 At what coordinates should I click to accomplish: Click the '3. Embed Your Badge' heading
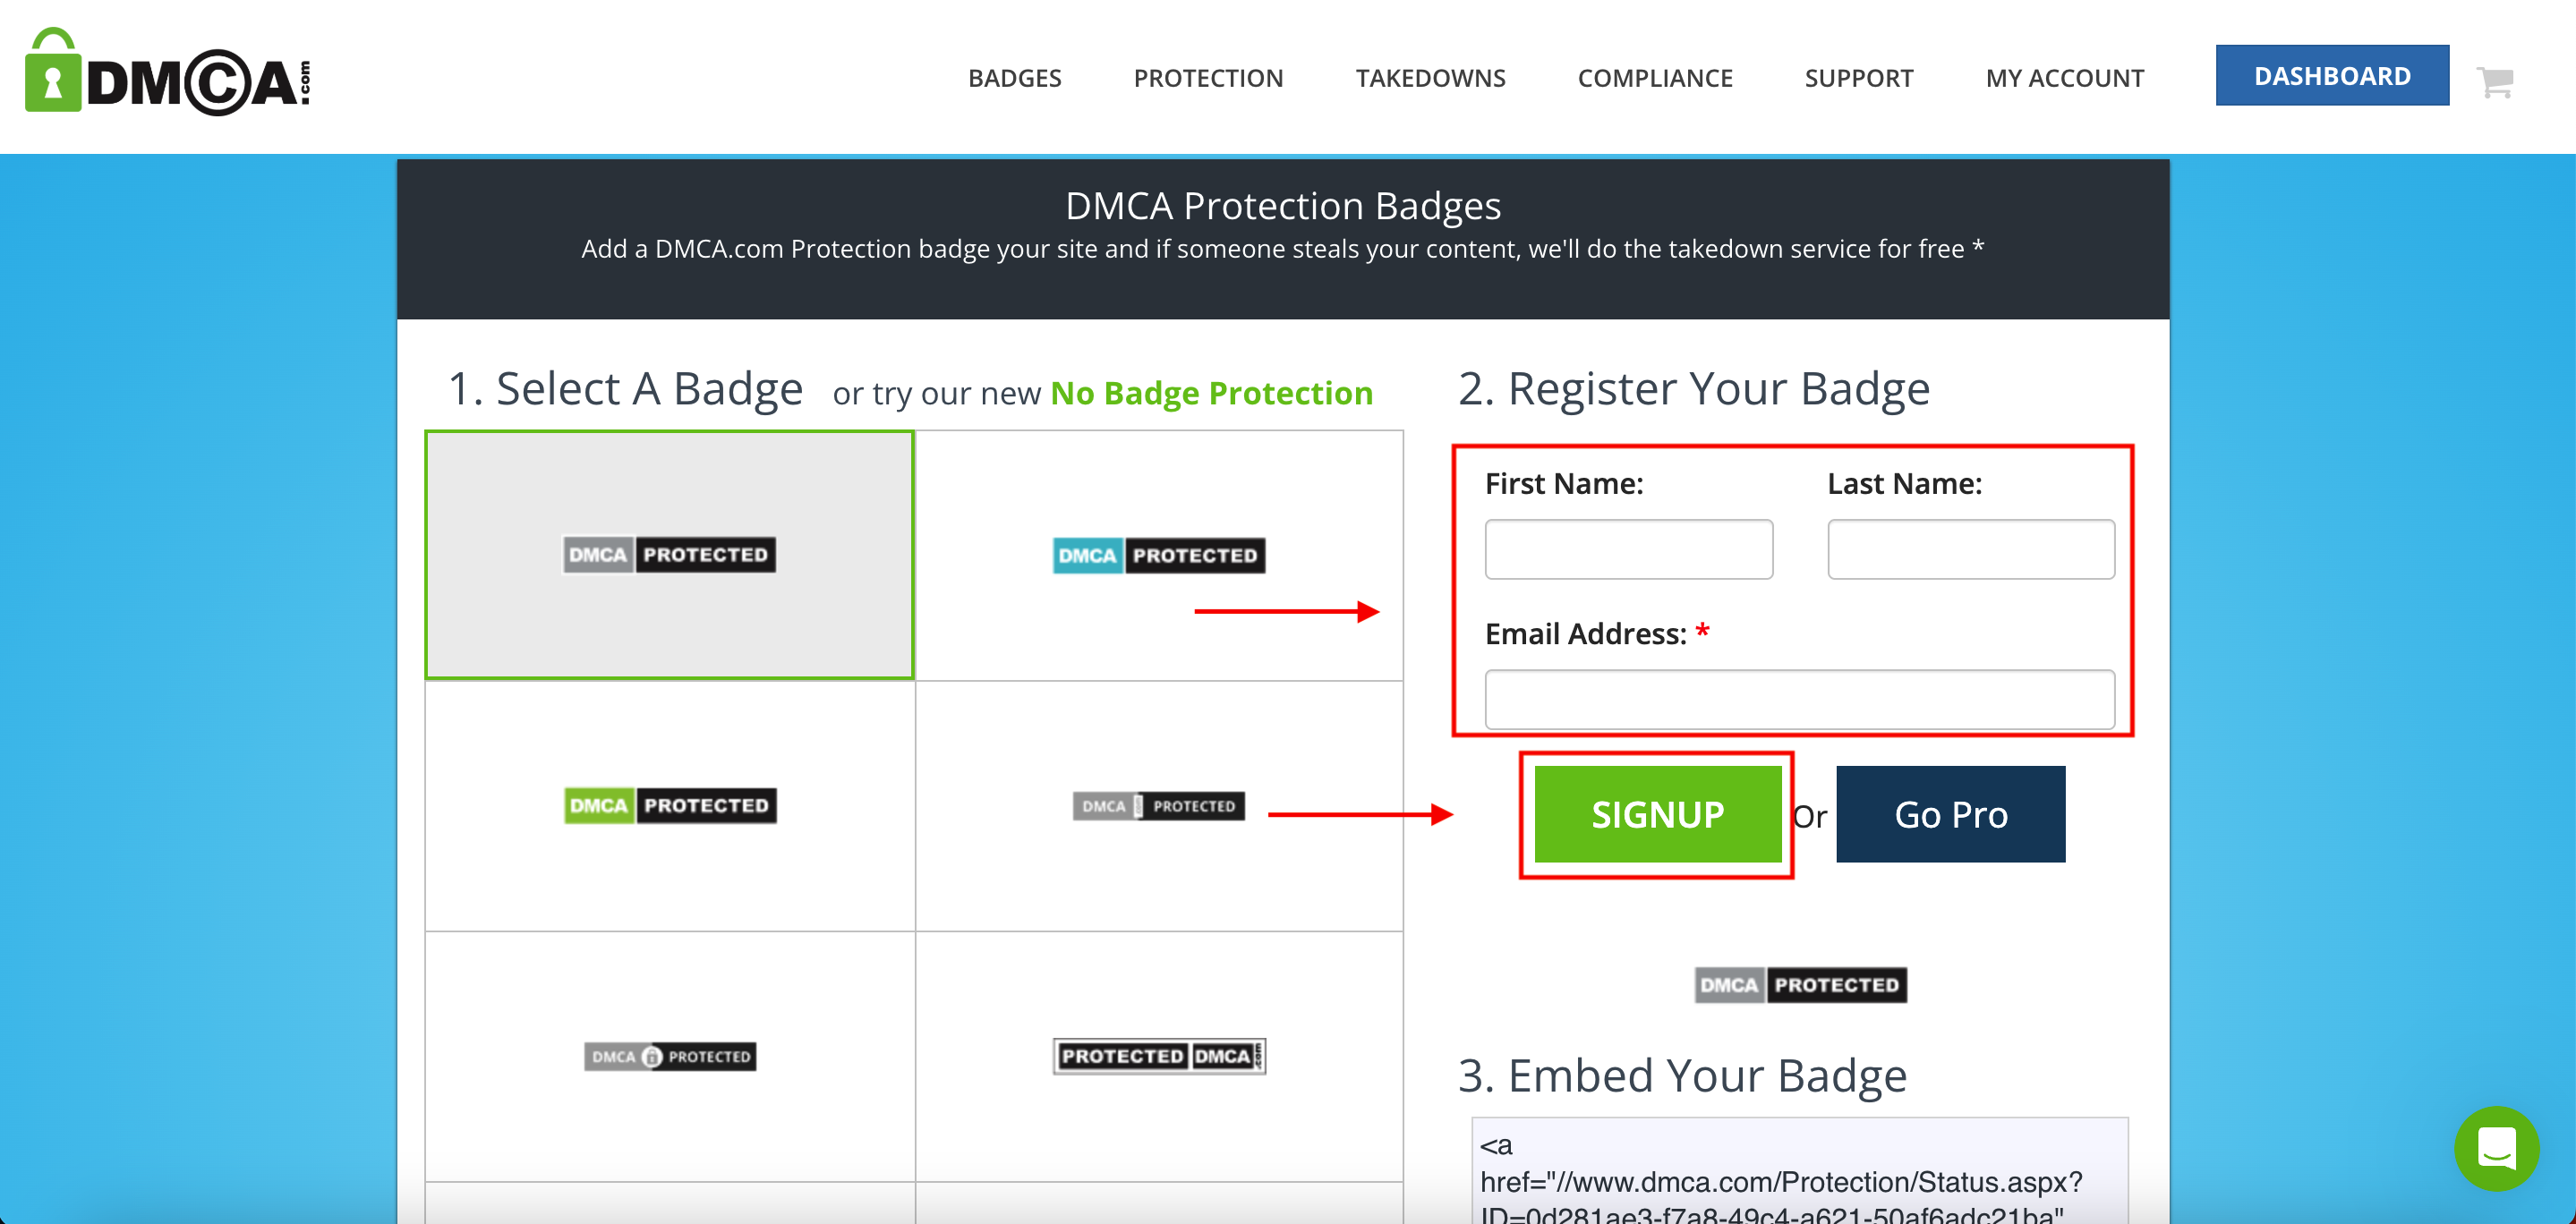1682,1075
